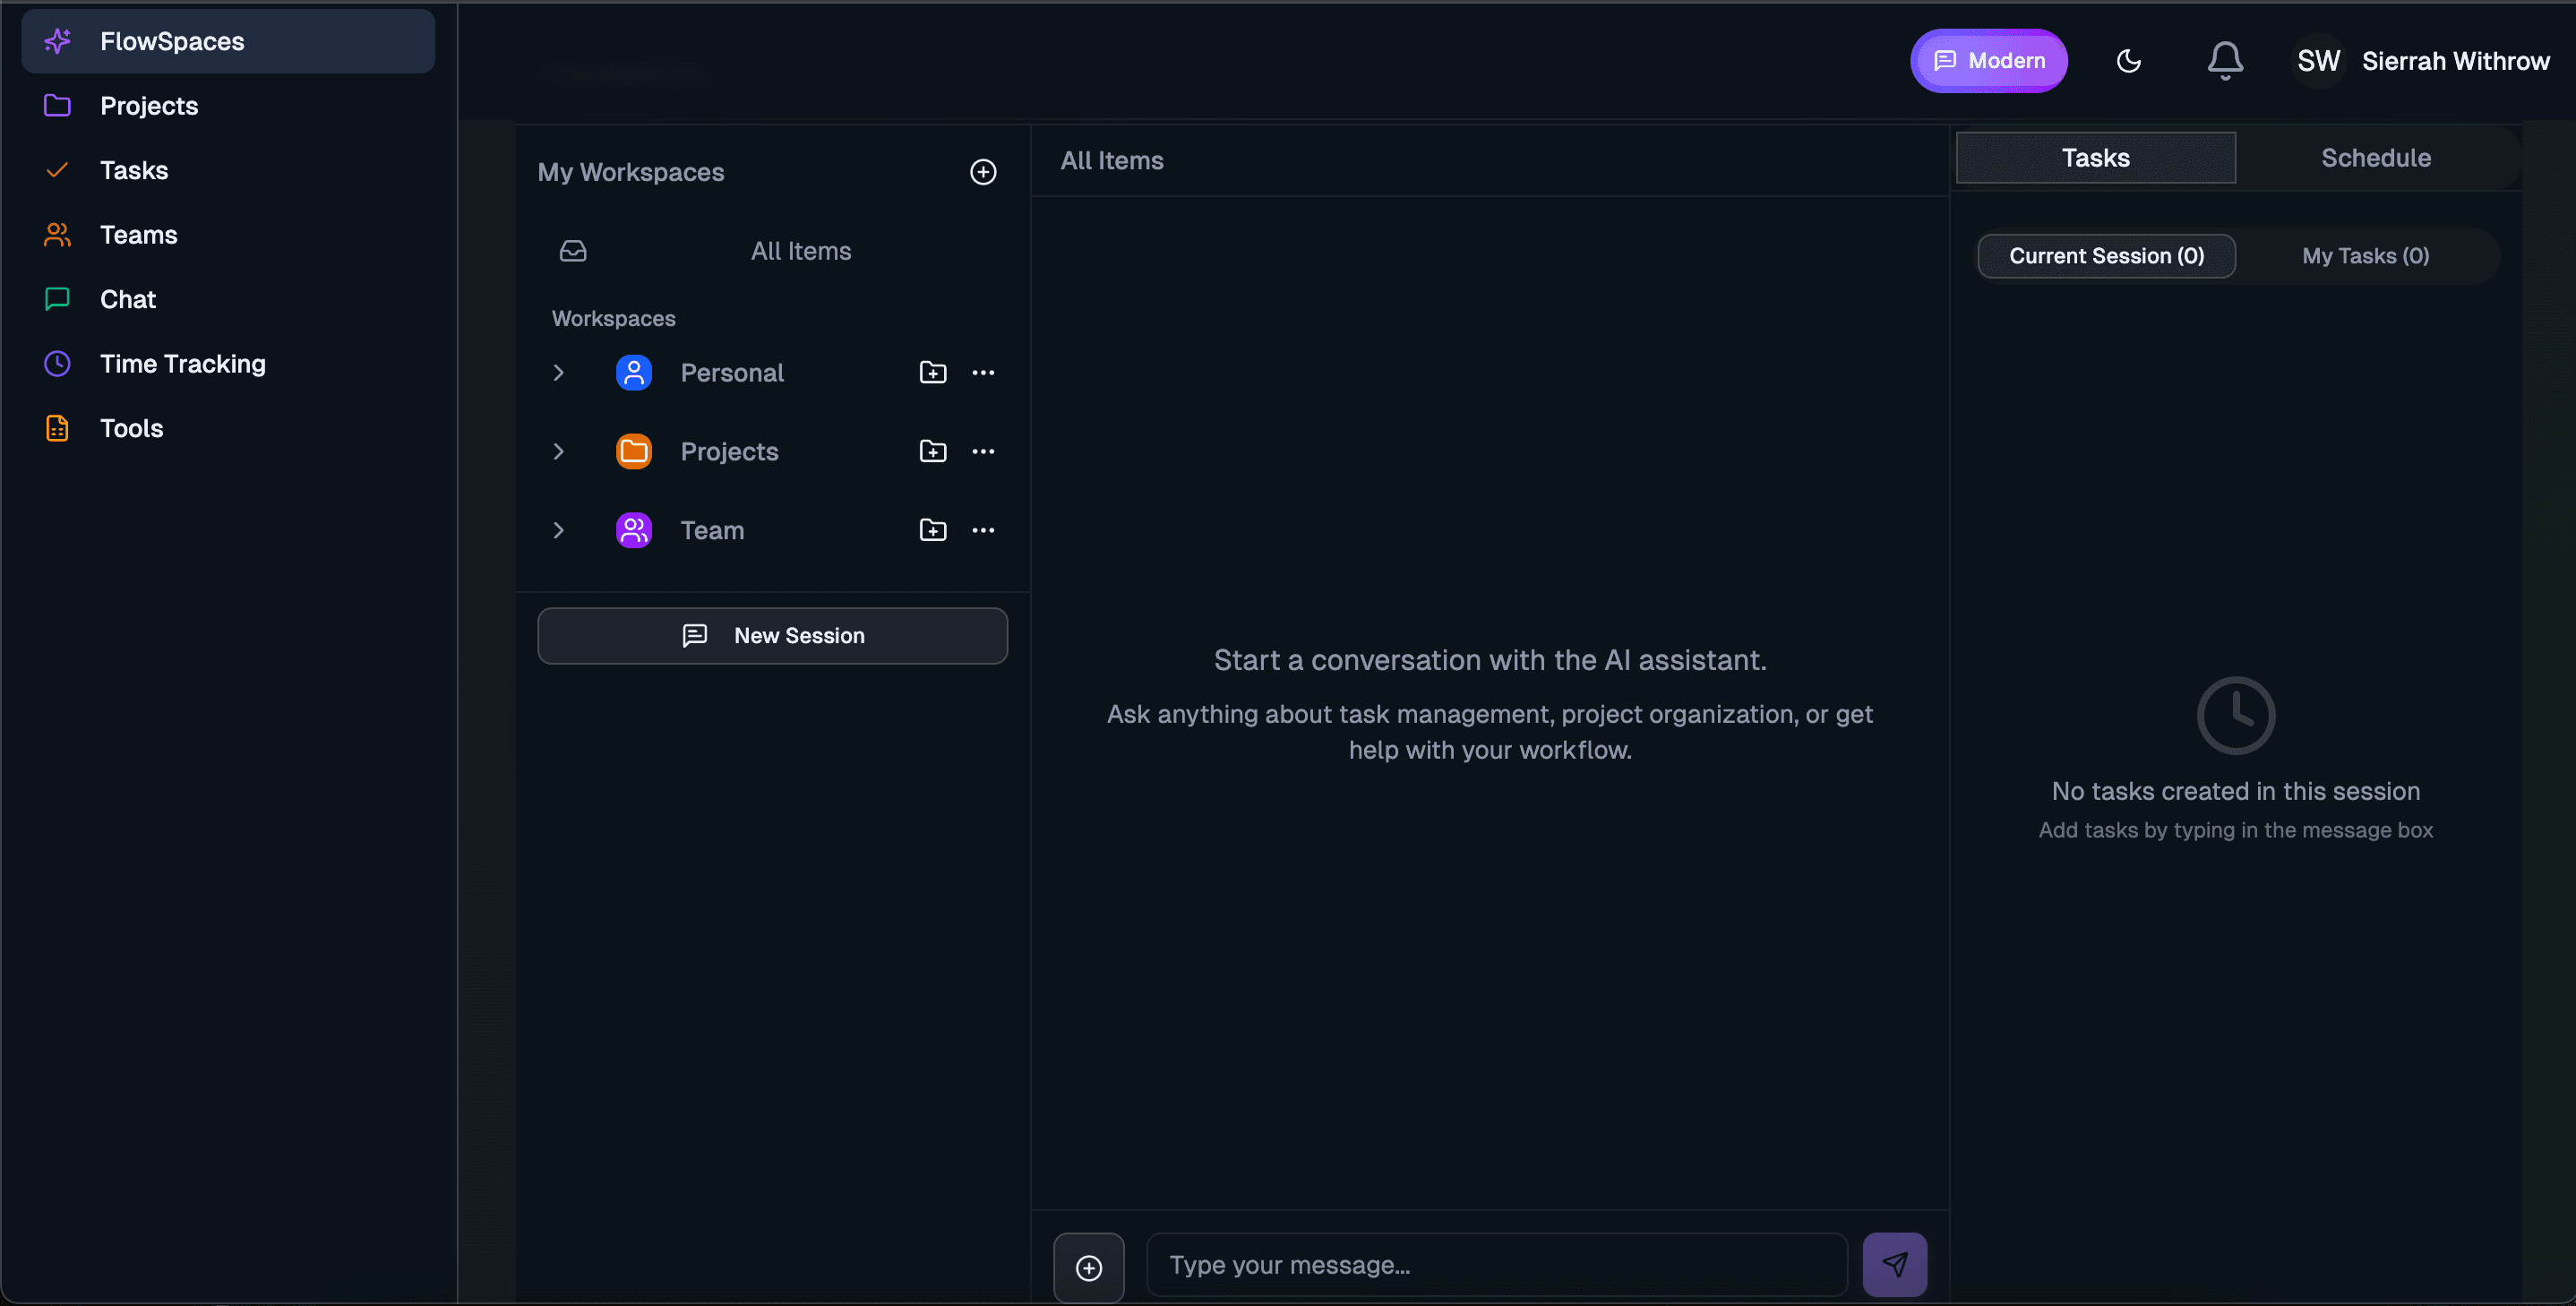Select My Tasks (0) filter
The width and height of the screenshot is (2576, 1306).
click(x=2365, y=256)
